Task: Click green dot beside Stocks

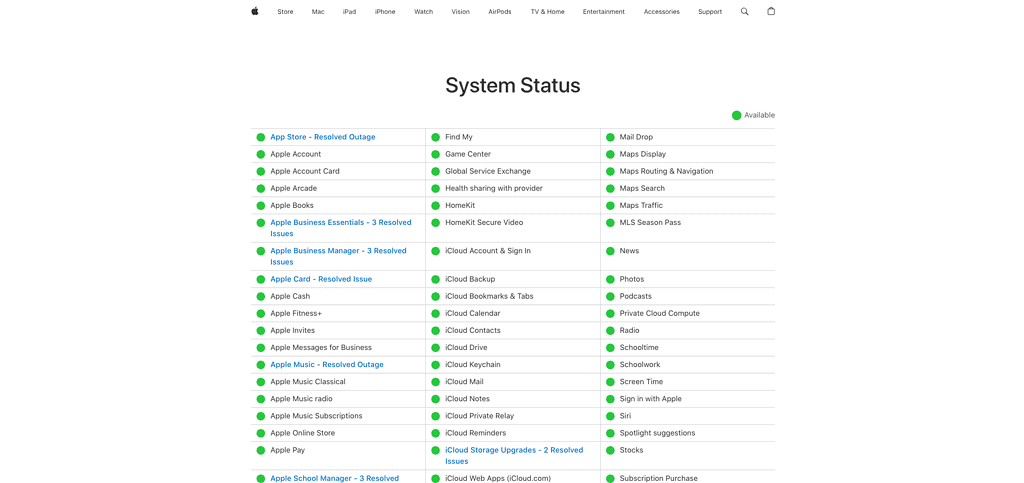Action: 610,450
